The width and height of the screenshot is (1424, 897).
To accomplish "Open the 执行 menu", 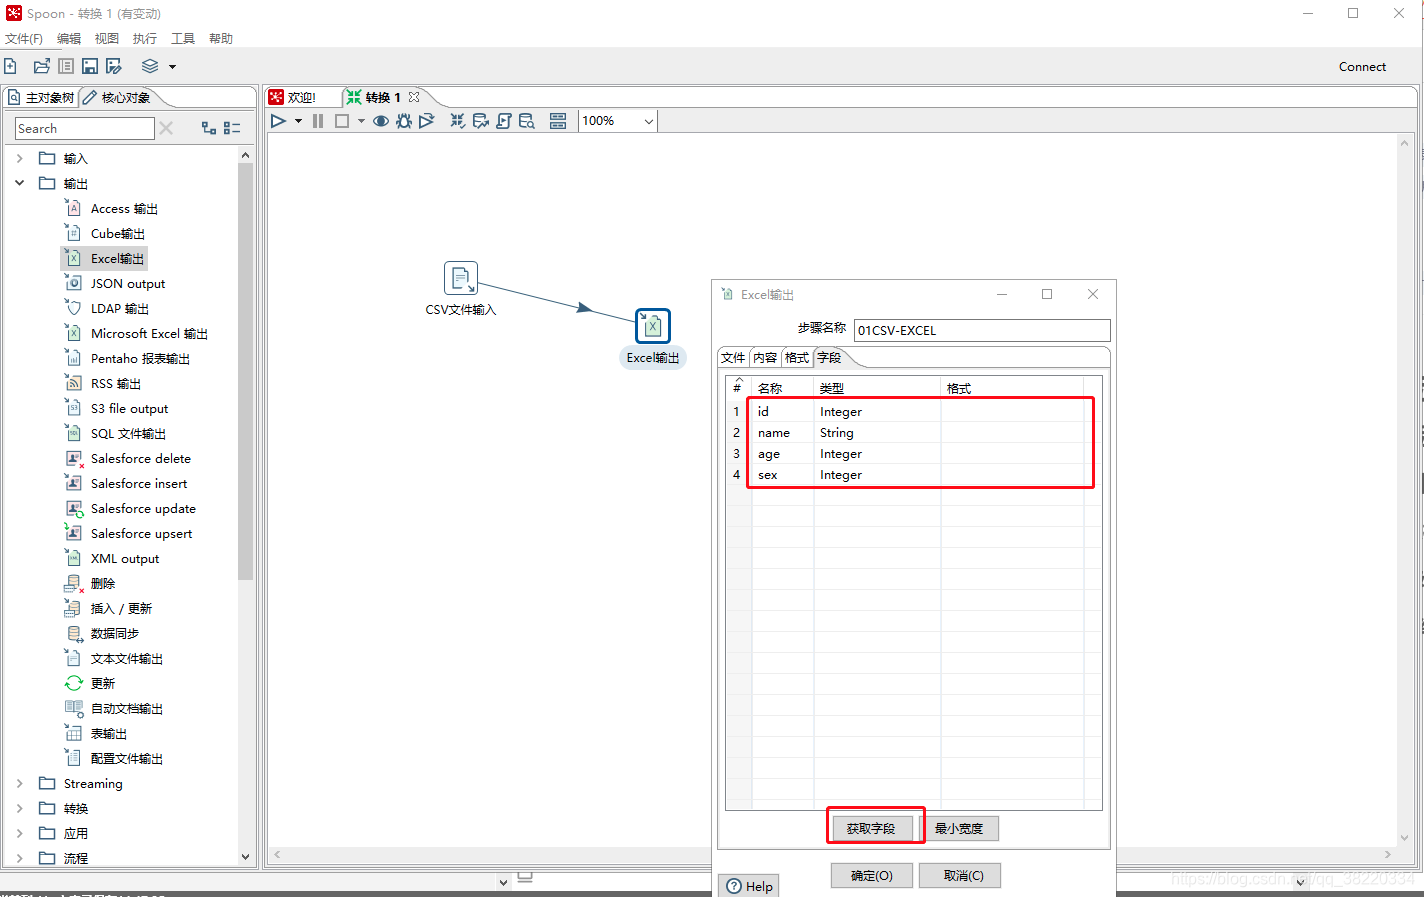I will [145, 38].
